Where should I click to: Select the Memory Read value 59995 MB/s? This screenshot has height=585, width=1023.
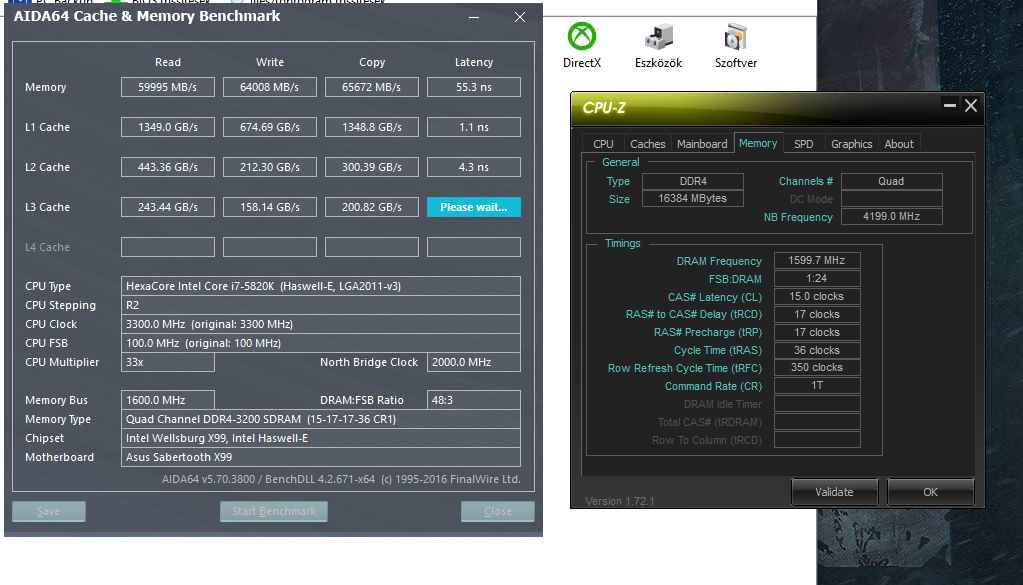click(x=168, y=87)
